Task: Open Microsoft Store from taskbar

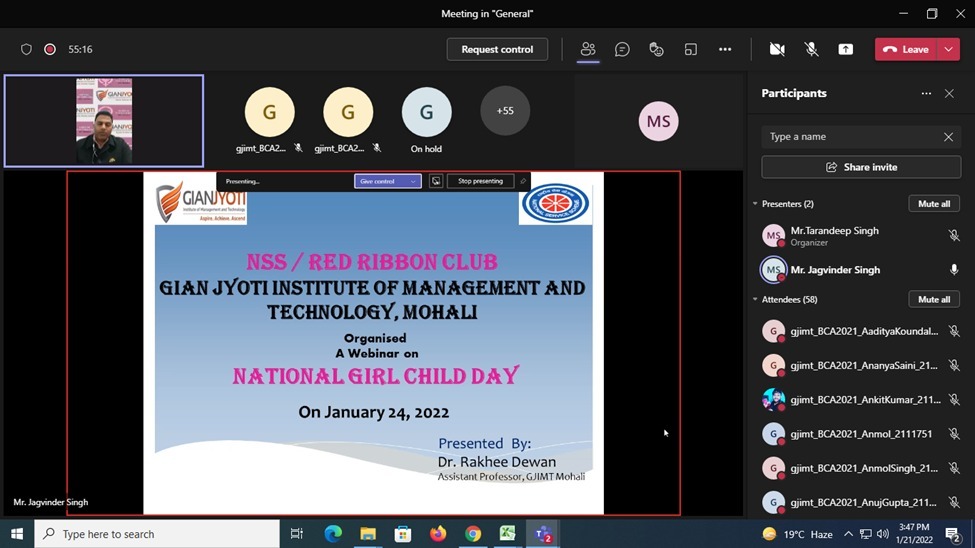Action: (x=403, y=534)
